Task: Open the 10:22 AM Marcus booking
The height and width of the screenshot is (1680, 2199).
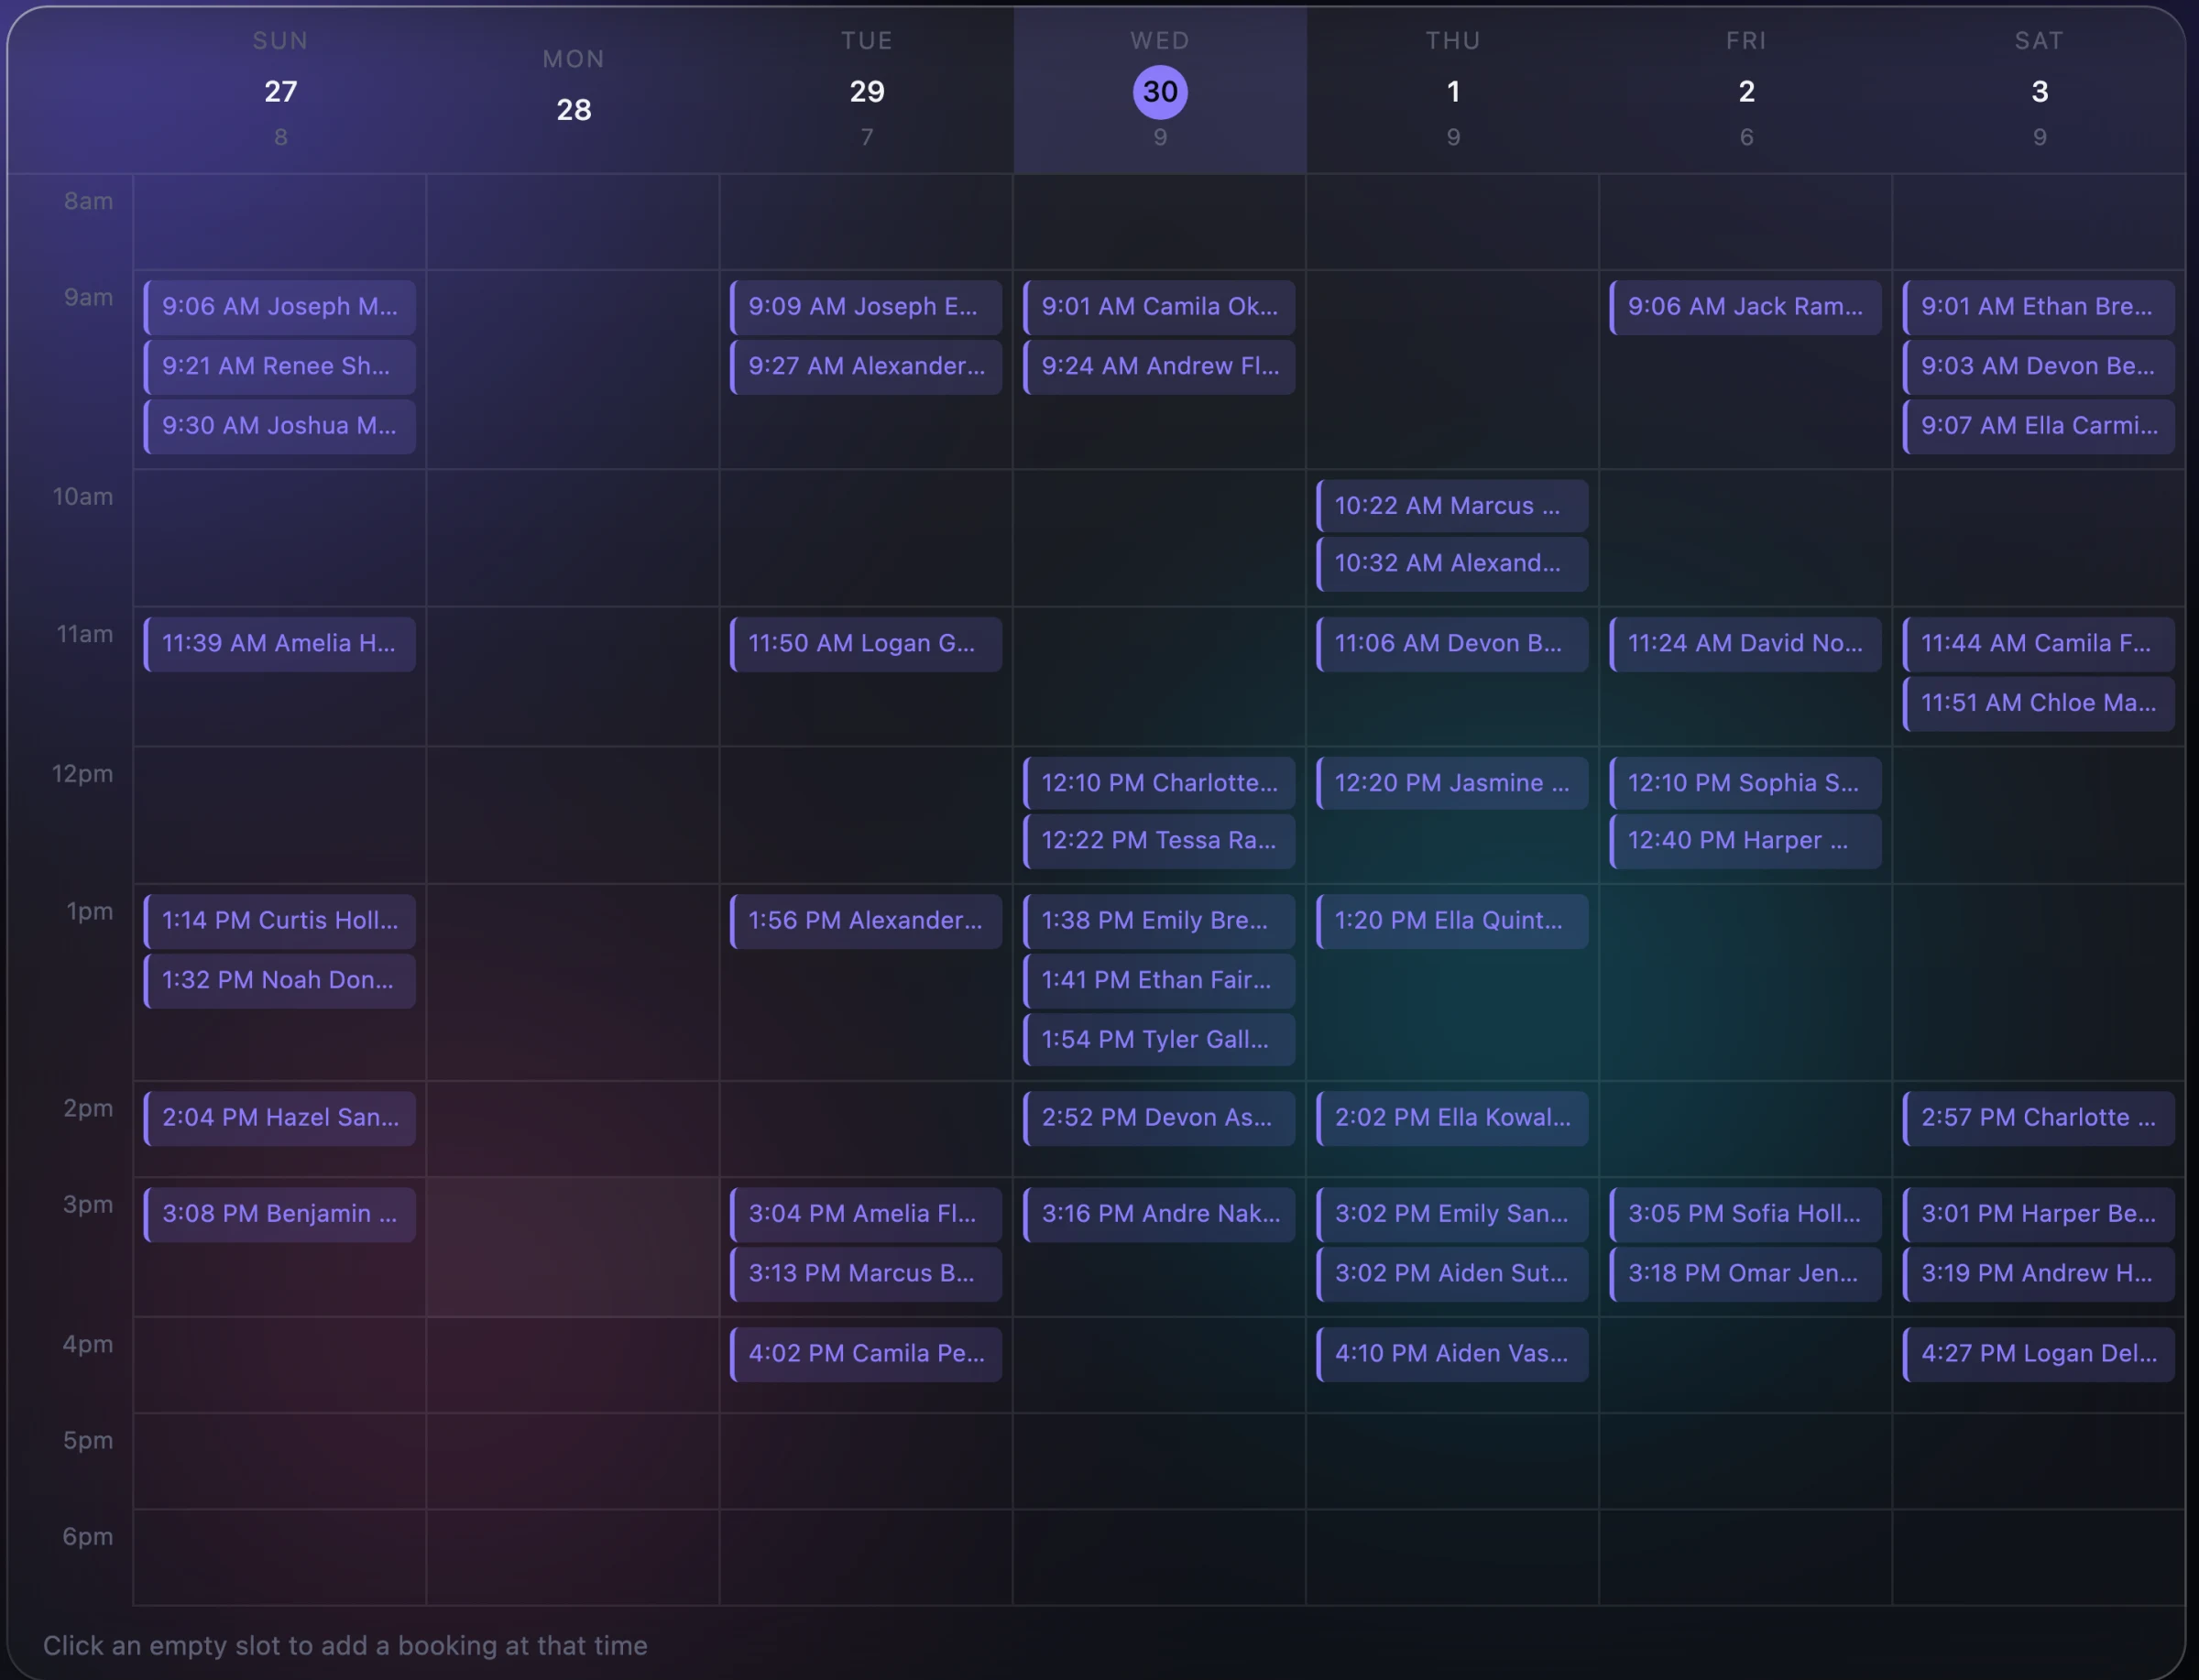Action: coord(1452,506)
